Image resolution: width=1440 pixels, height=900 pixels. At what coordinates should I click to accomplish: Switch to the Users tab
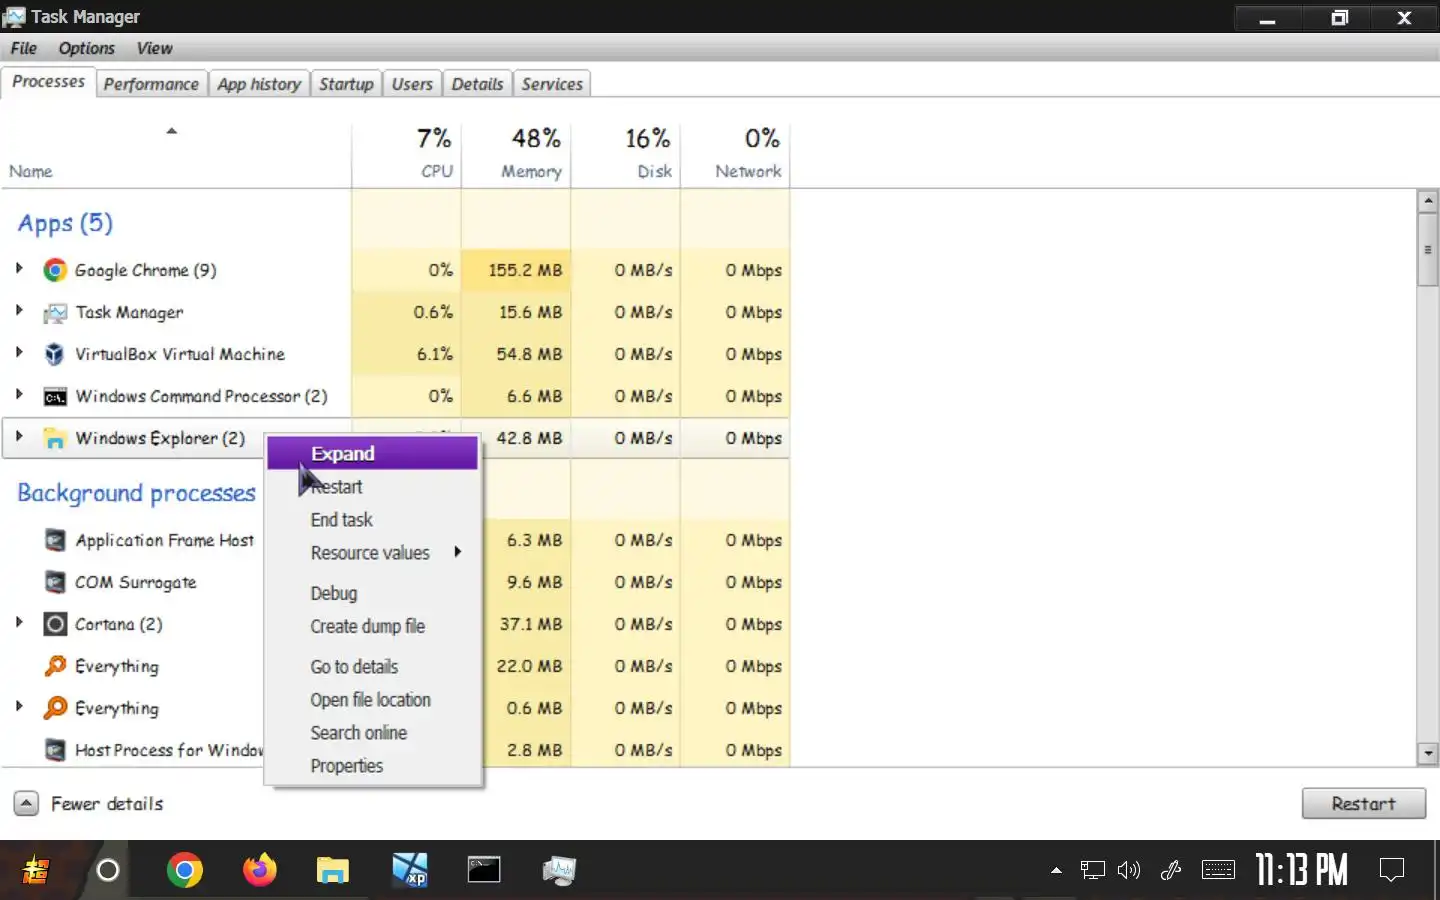coord(412,84)
